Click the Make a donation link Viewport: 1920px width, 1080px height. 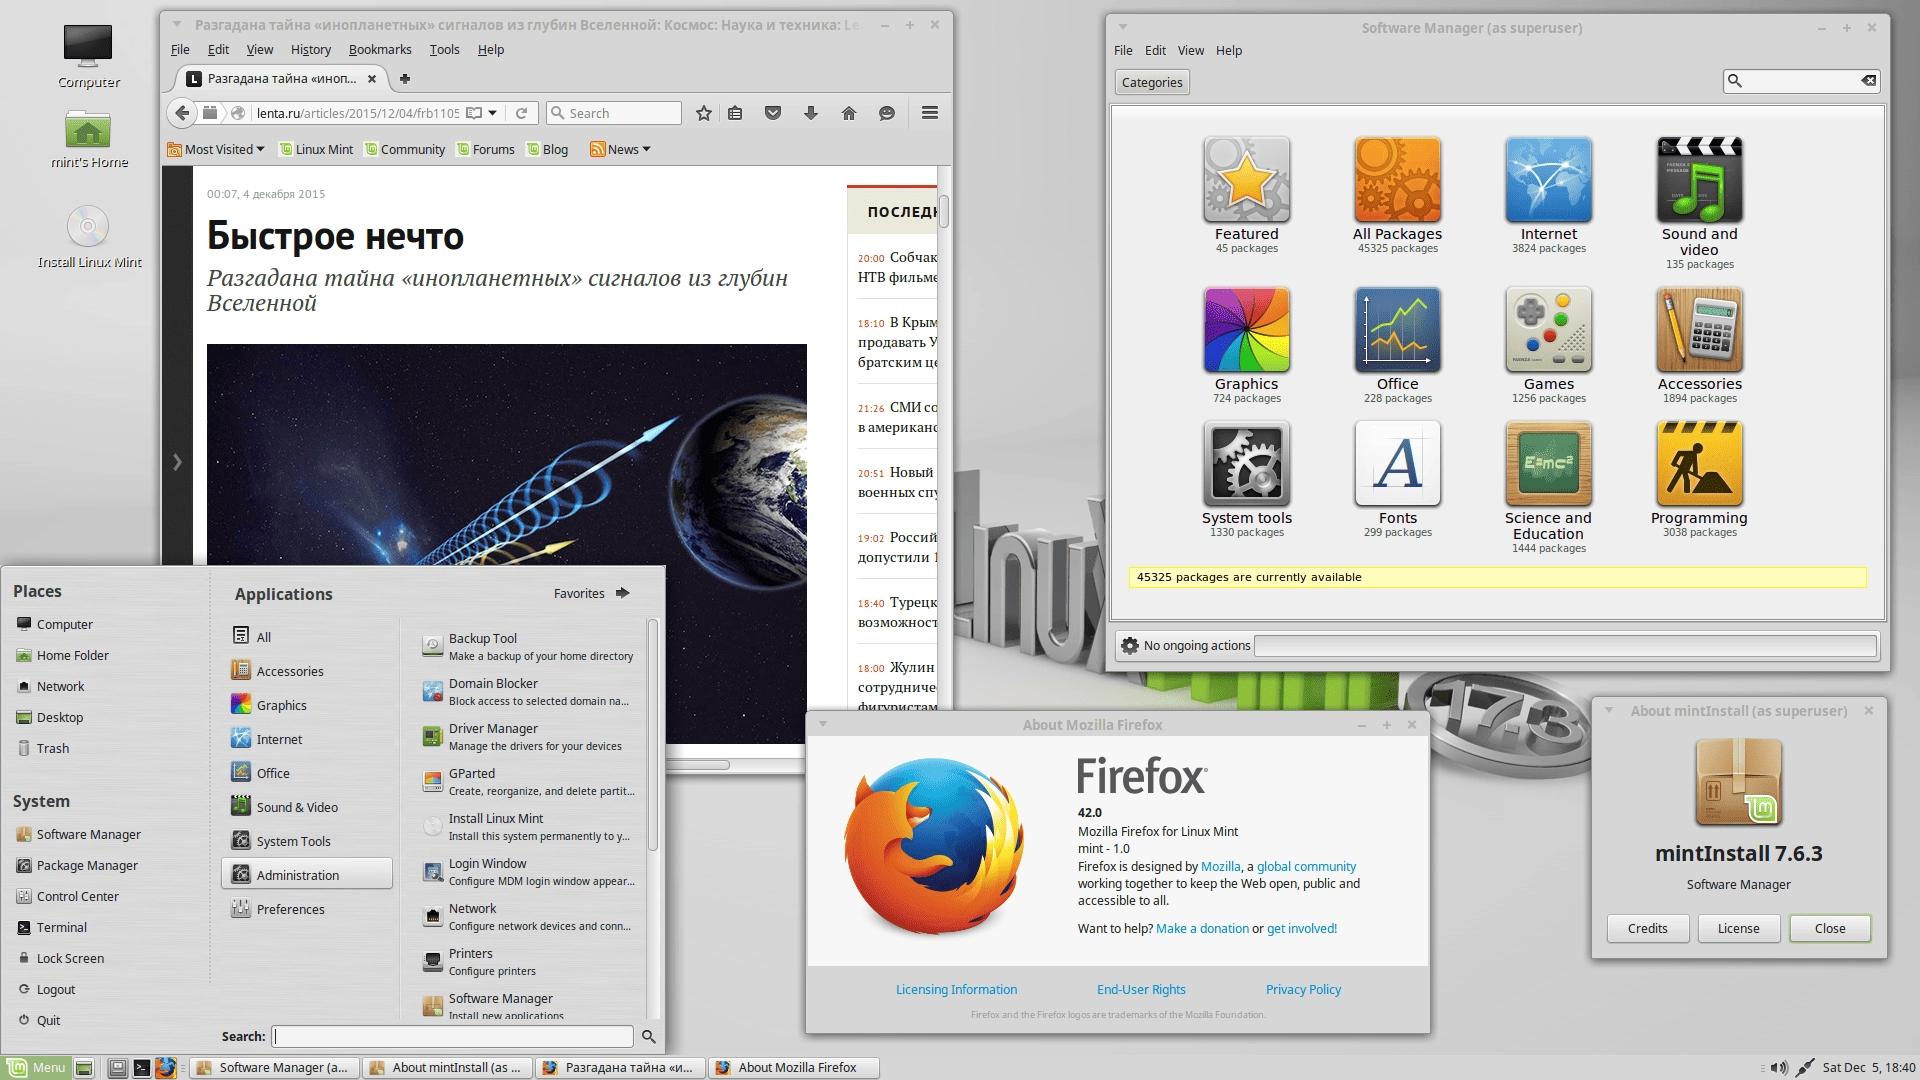(1202, 928)
